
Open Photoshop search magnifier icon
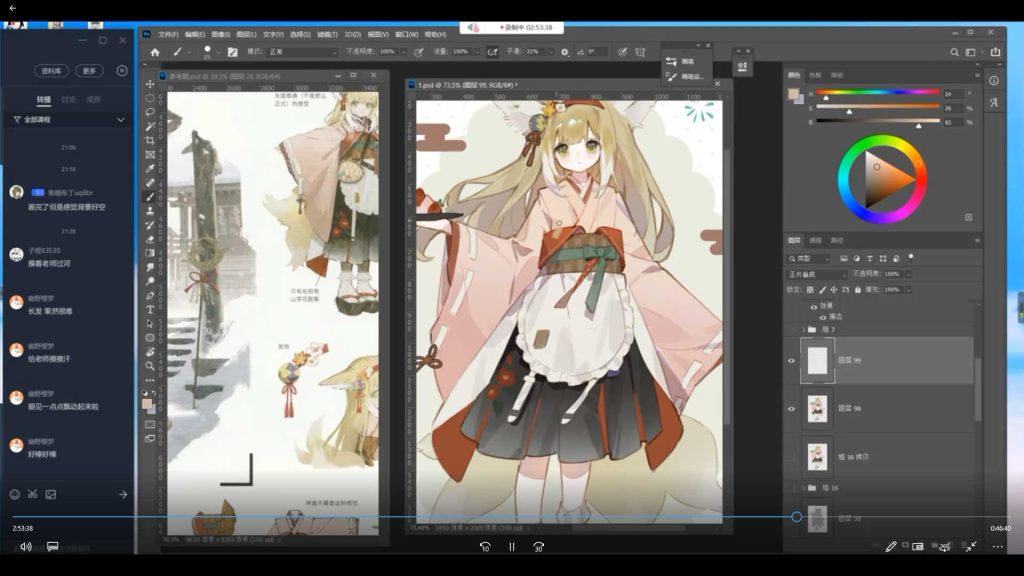pos(954,52)
